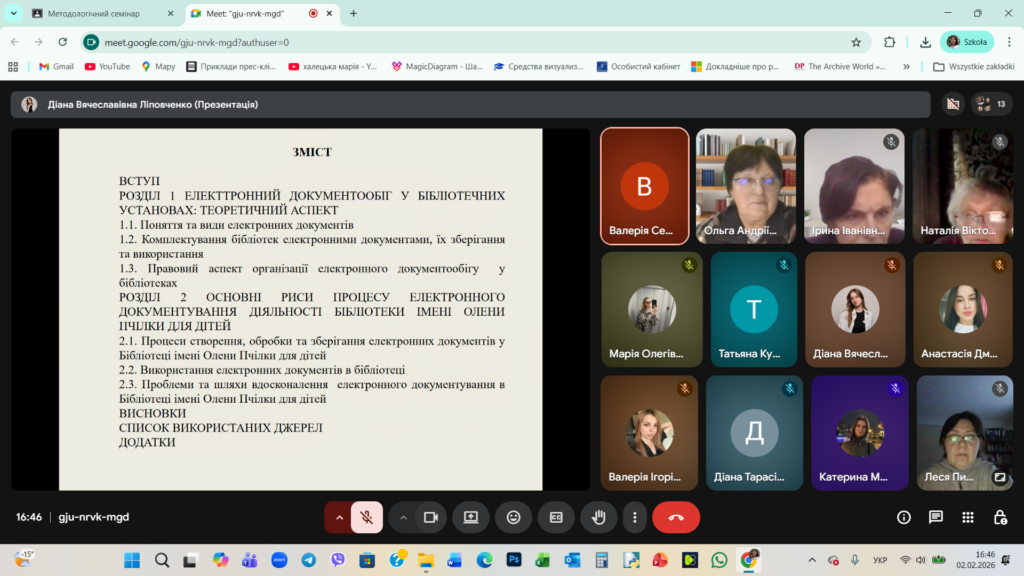This screenshot has height=576, width=1024.
Task: Show the participants list with 13 people
Action: click(x=991, y=104)
